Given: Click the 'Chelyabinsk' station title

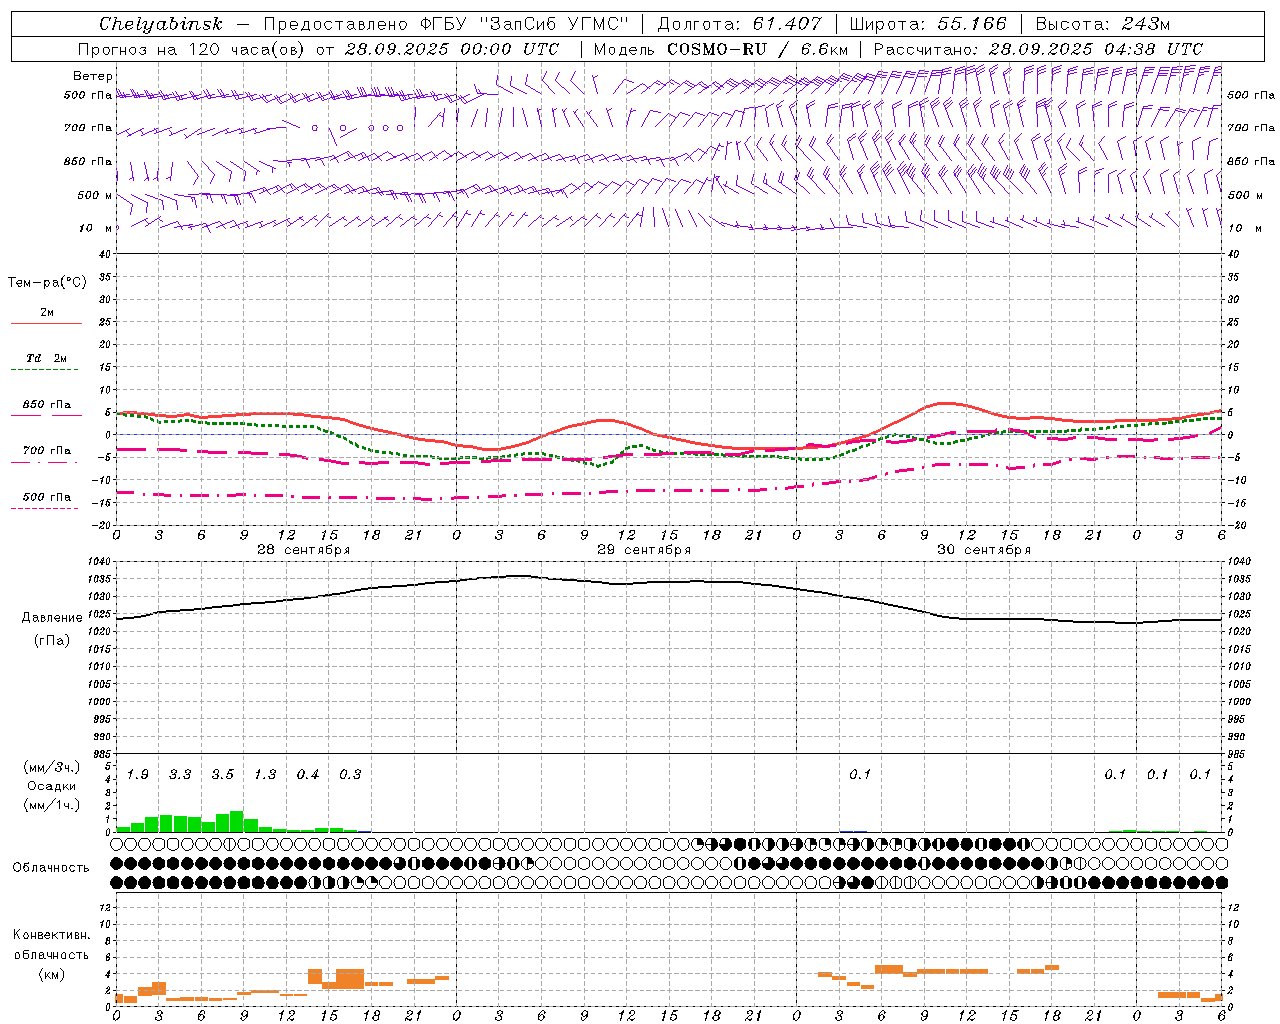Looking at the screenshot, I should click(x=161, y=24).
